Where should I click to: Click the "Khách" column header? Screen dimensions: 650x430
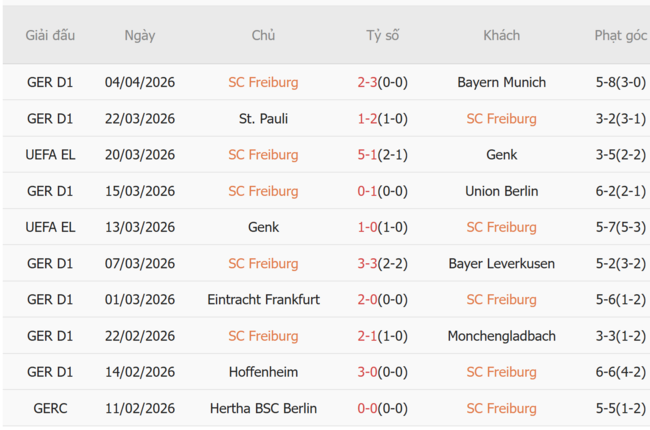[501, 35]
